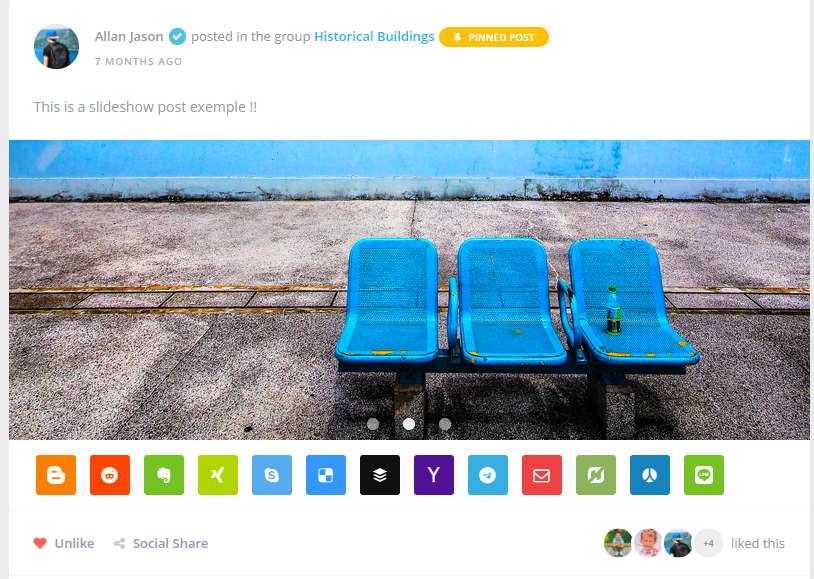Click the Social Share text
Screen dimensions: 814x579
170,543
